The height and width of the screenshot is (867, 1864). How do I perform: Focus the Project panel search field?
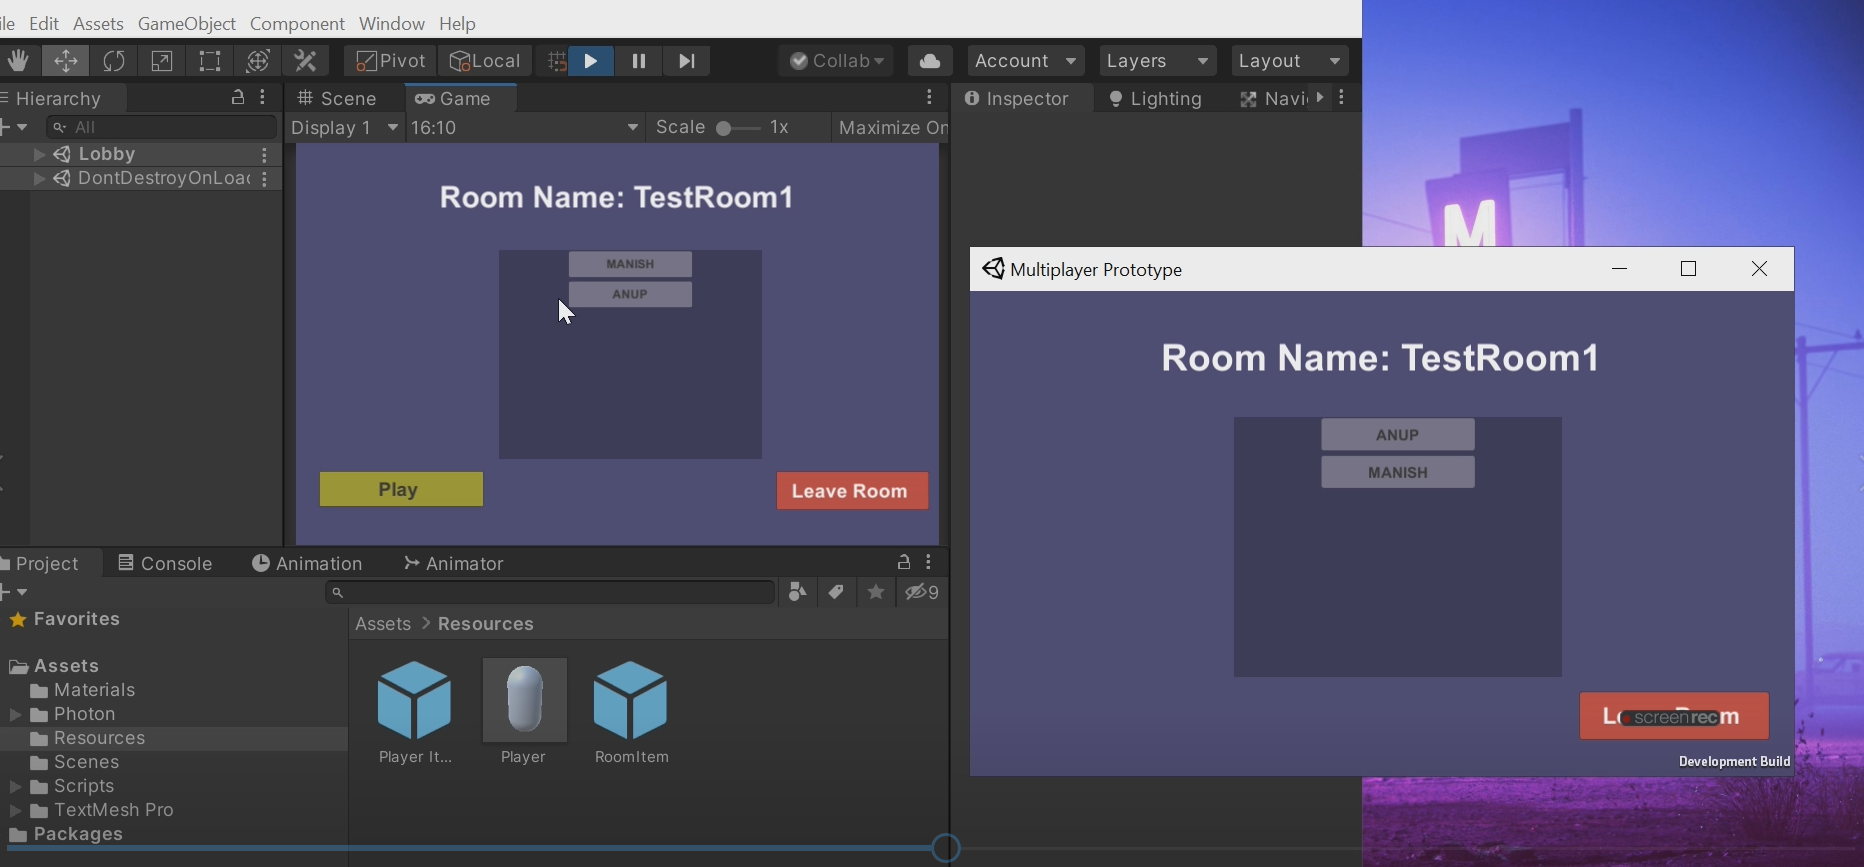pos(551,592)
